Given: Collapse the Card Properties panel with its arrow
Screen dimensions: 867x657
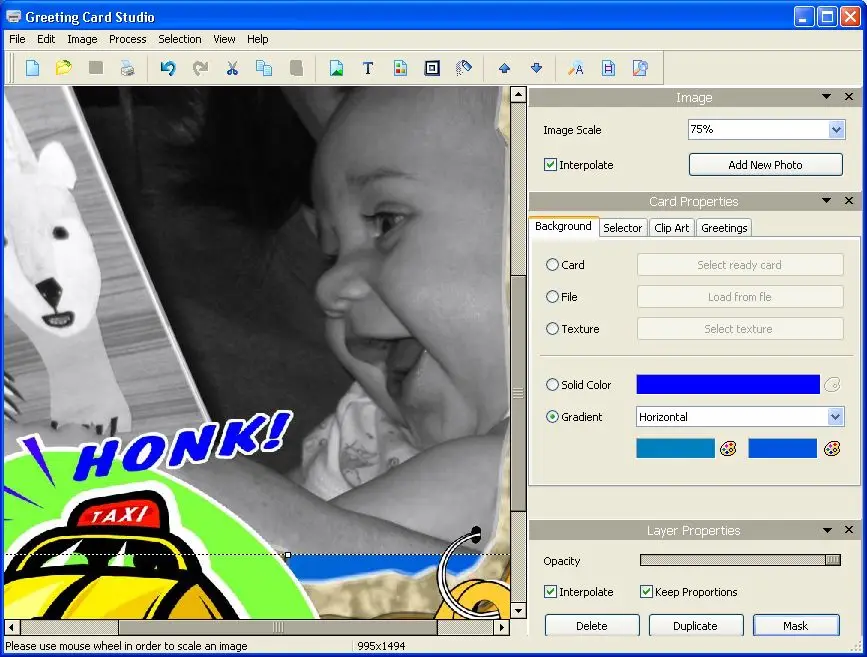Looking at the screenshot, I should pyautogui.click(x=827, y=201).
